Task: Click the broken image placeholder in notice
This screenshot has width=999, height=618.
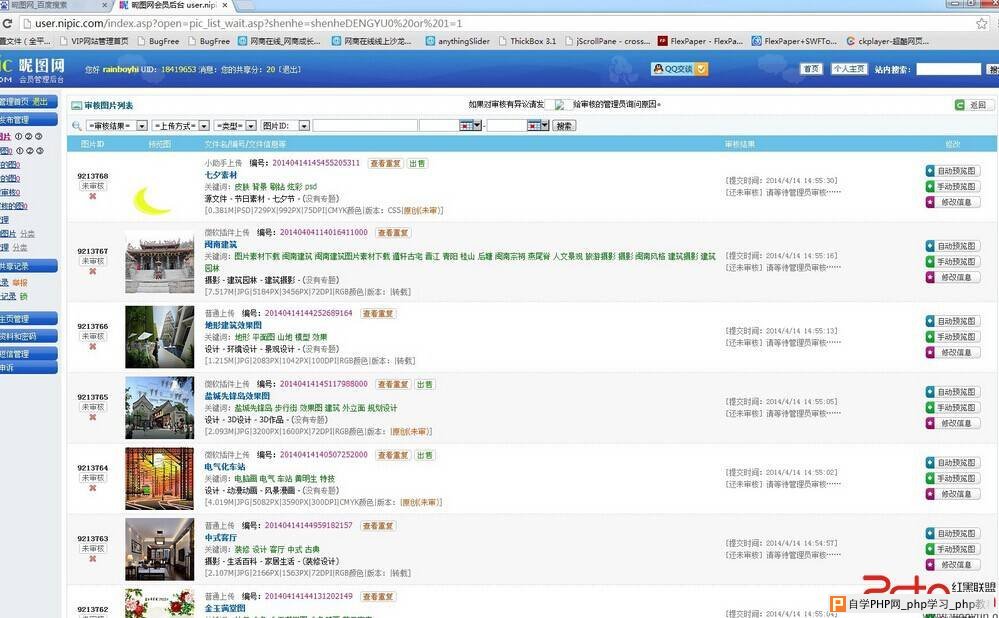Action: pos(559,104)
